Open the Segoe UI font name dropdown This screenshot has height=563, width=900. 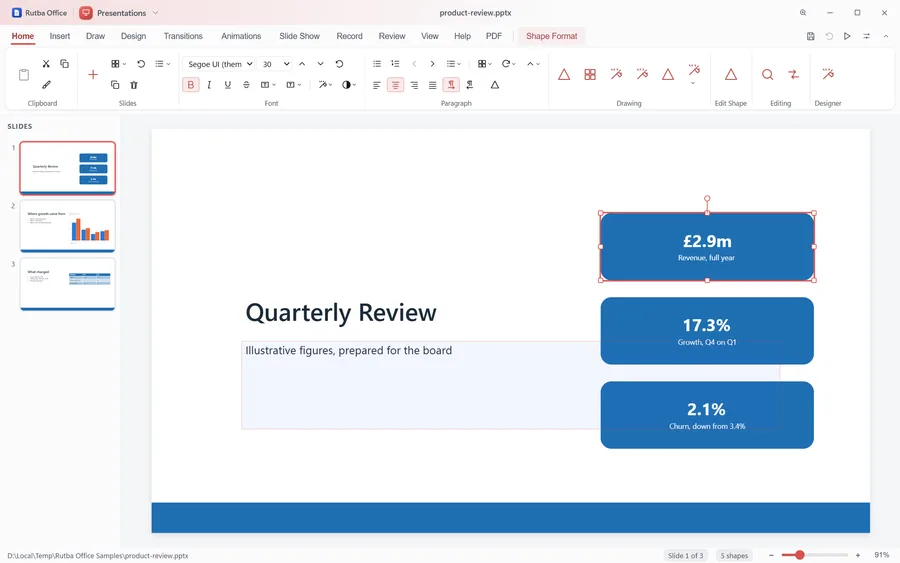[220, 64]
